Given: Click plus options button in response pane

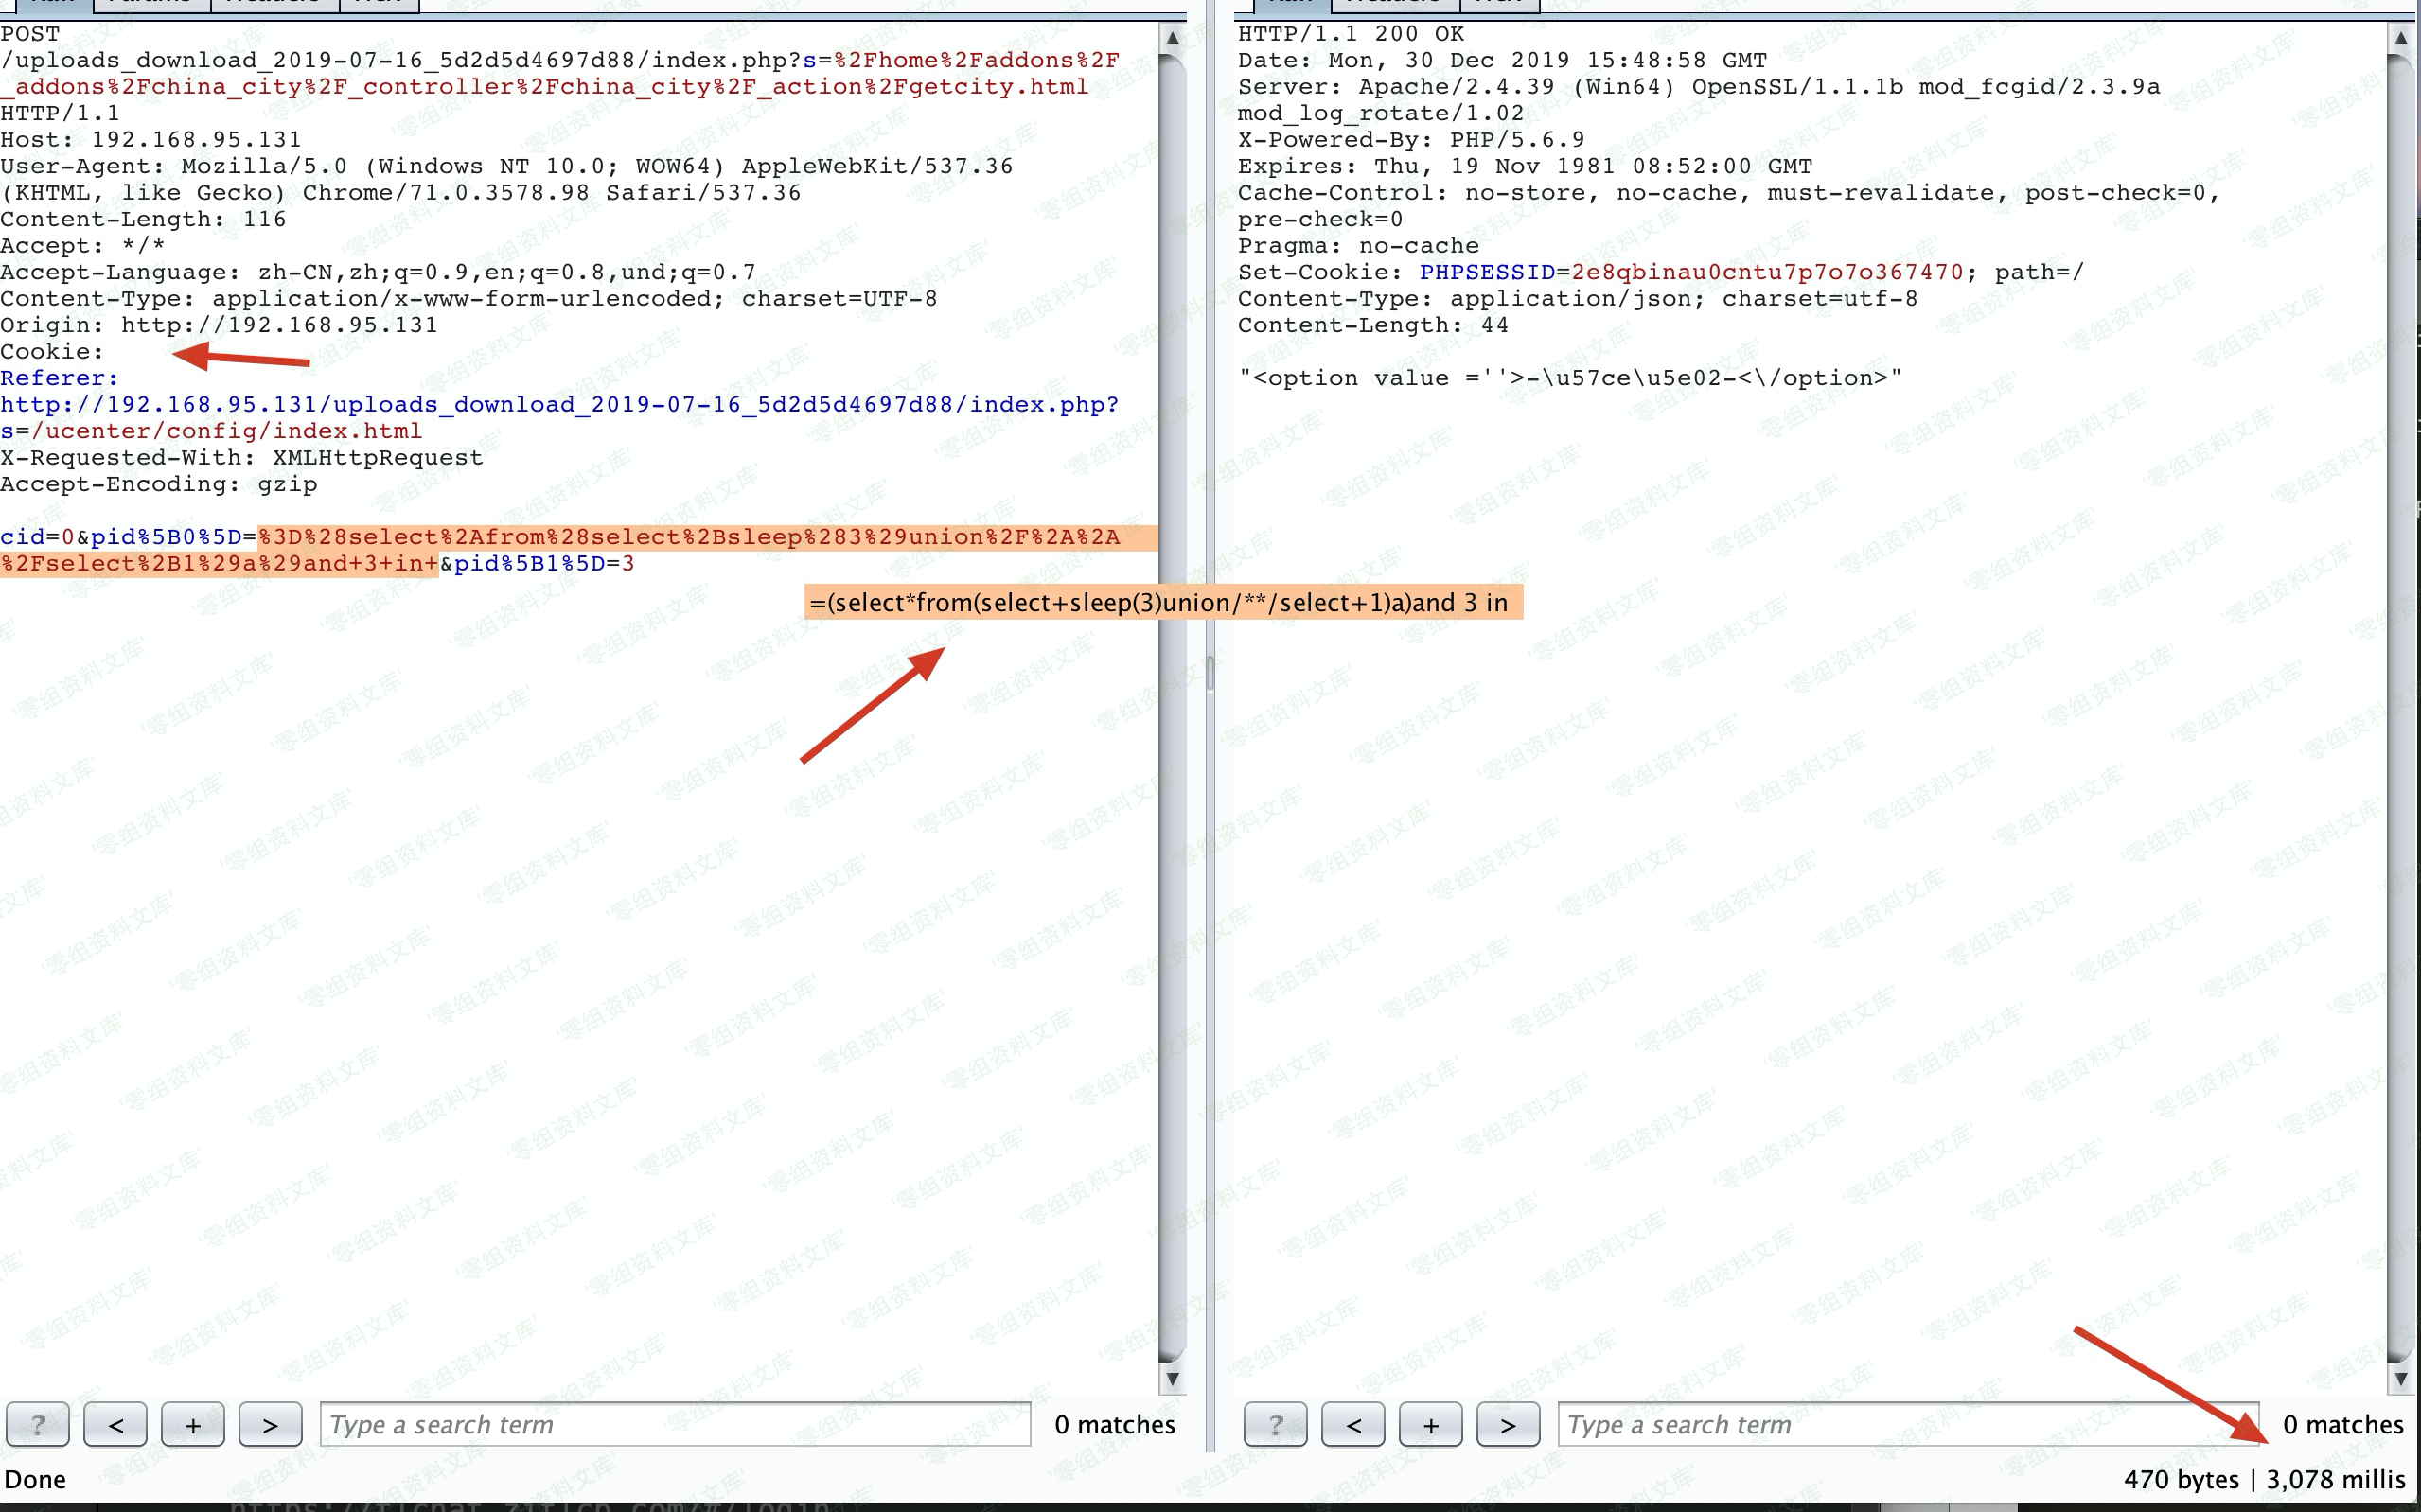Looking at the screenshot, I should [x=1430, y=1424].
